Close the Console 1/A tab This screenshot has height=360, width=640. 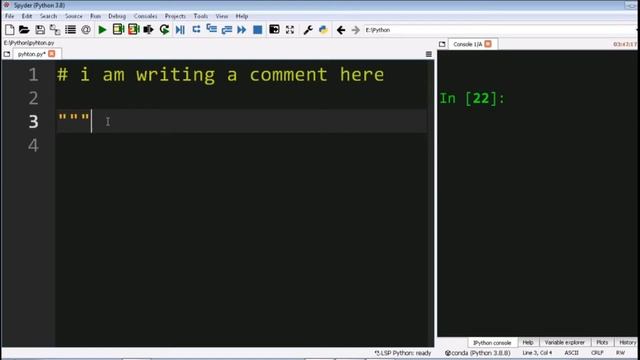click(x=488, y=44)
